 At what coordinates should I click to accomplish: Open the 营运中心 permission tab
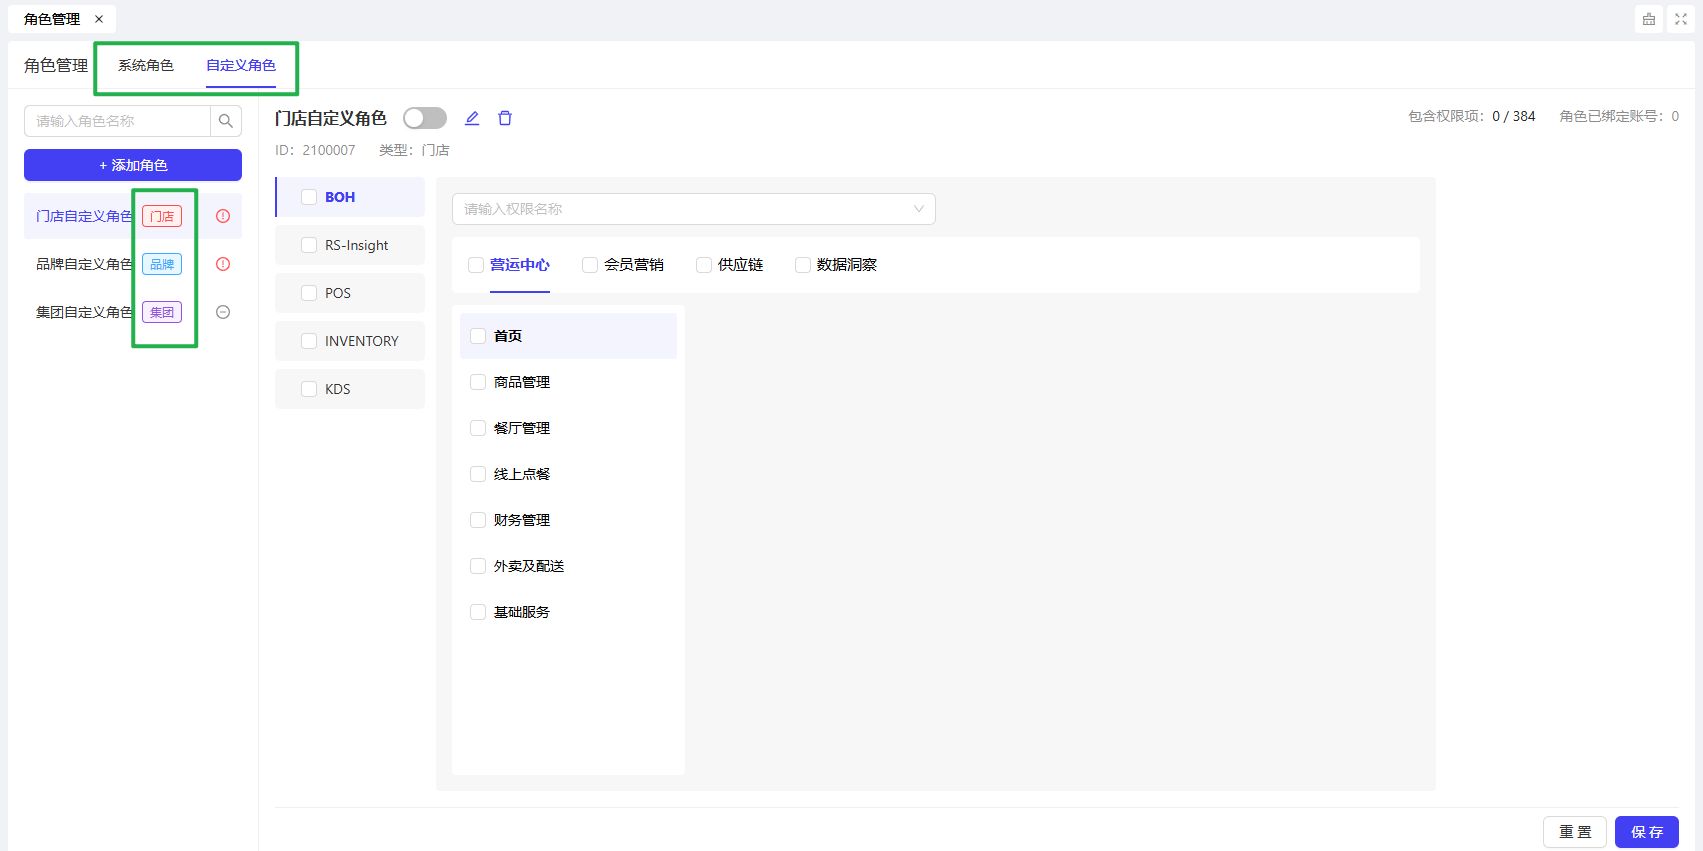520,265
